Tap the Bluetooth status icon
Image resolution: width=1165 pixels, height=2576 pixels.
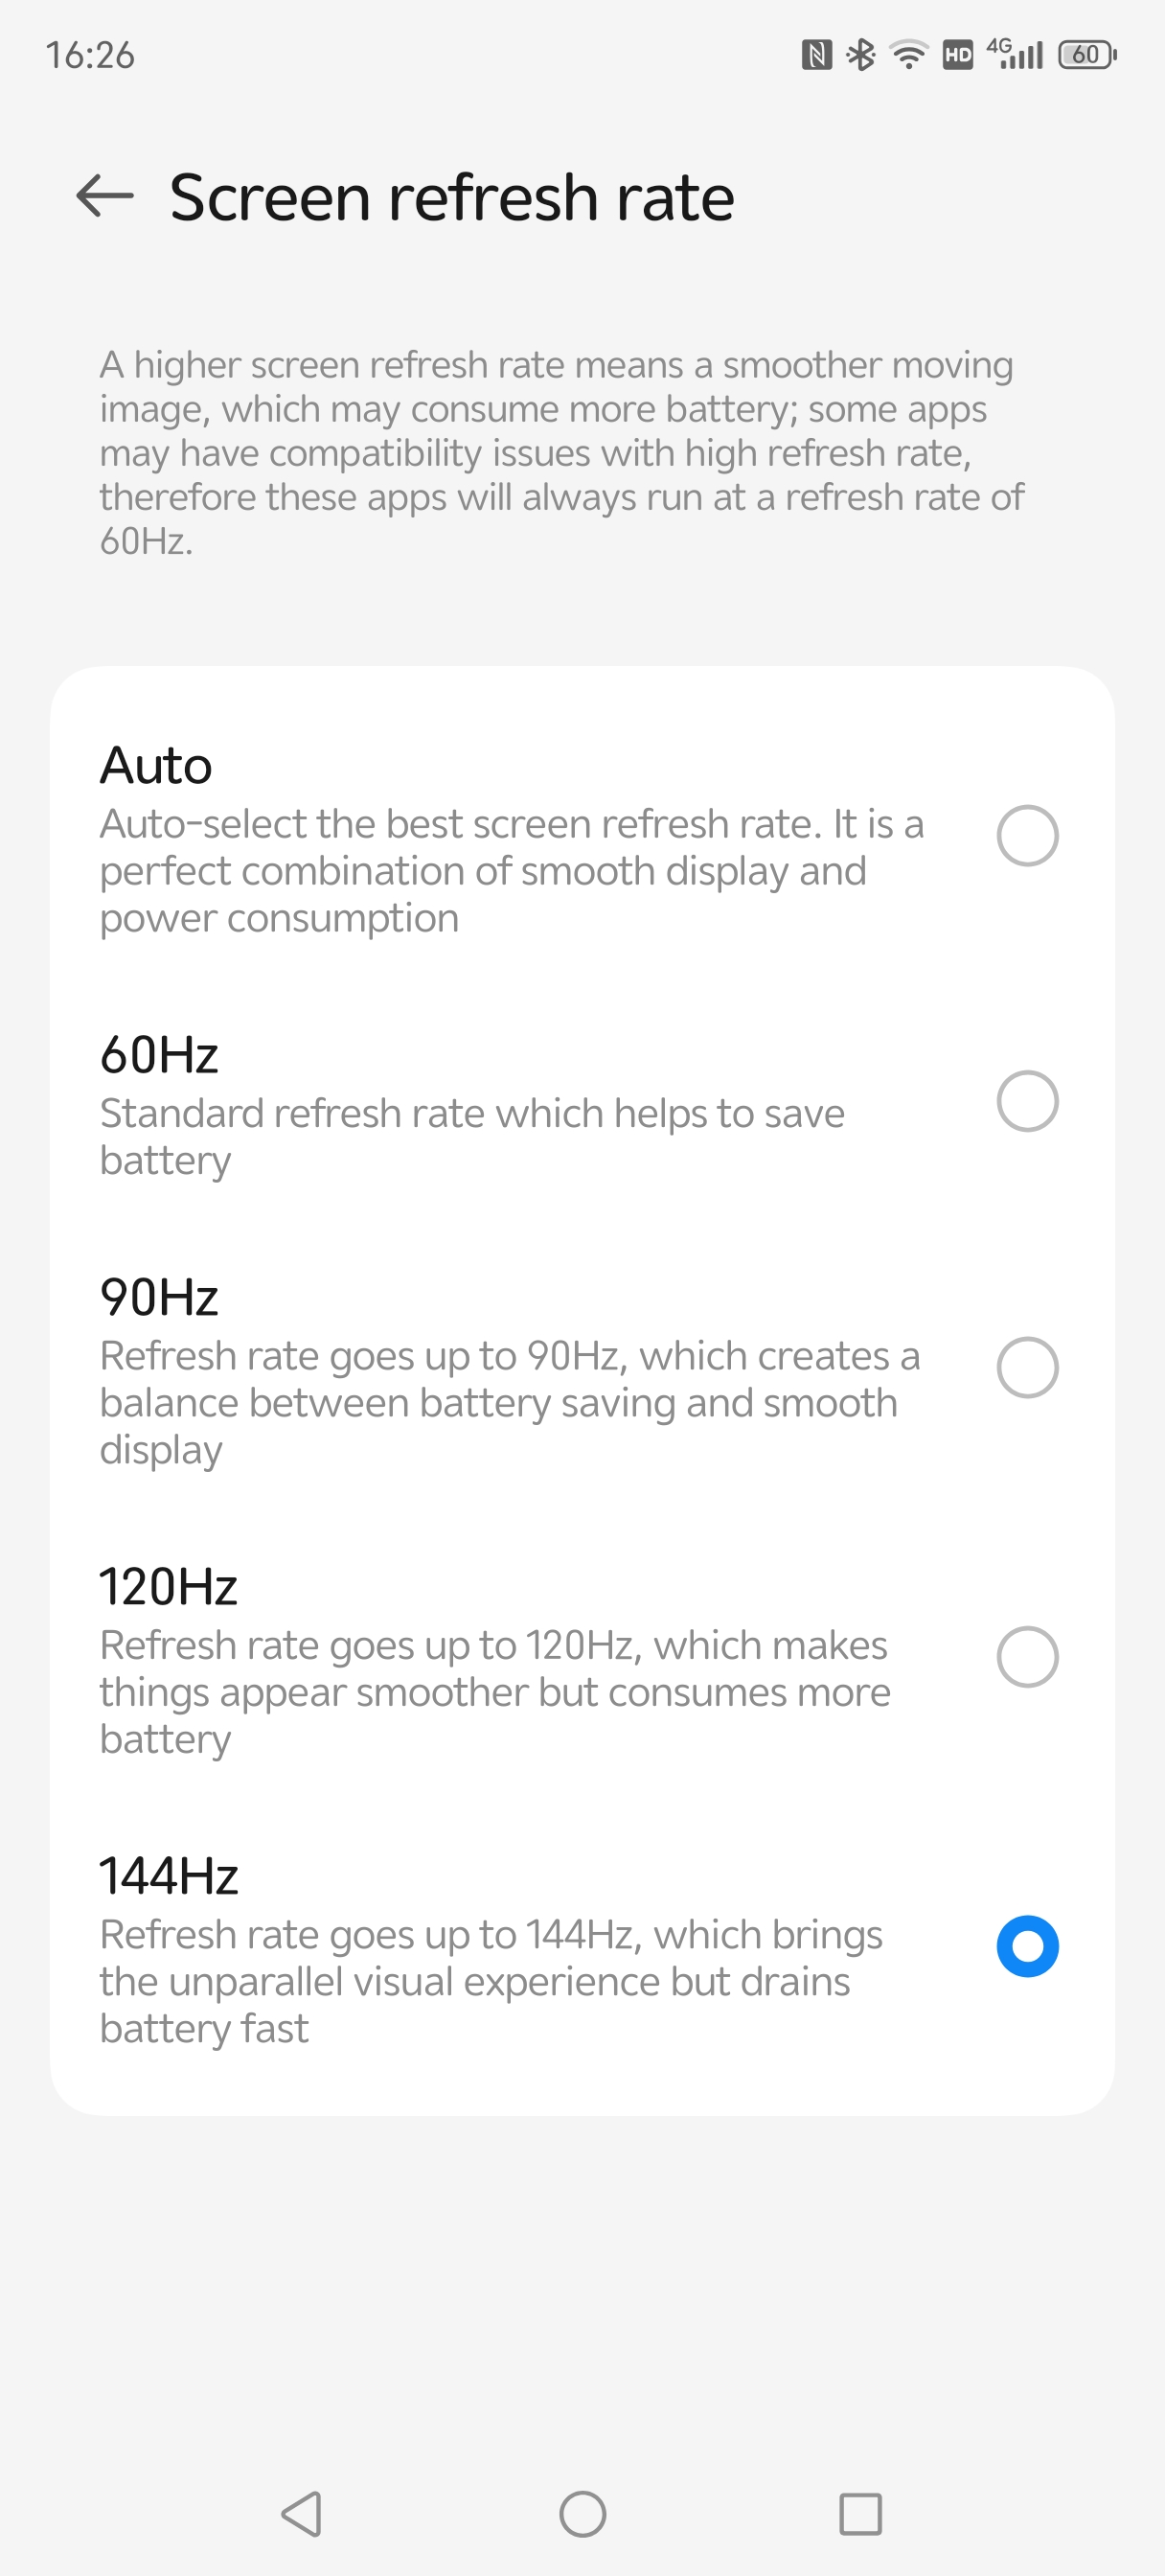tap(860, 54)
